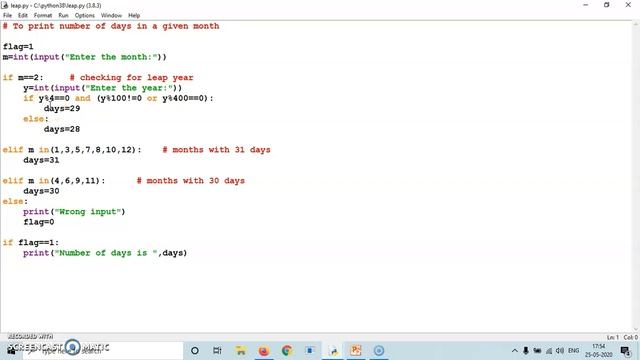The image size is (640, 360).
Task: Click the ENG language indicator
Action: (x=573, y=351)
